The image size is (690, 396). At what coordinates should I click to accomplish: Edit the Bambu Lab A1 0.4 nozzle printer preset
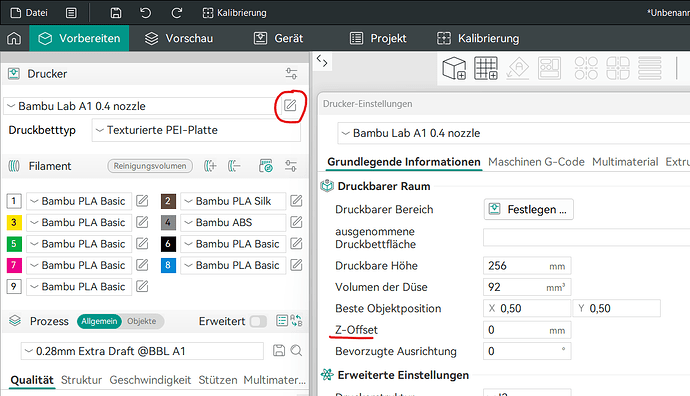point(290,106)
